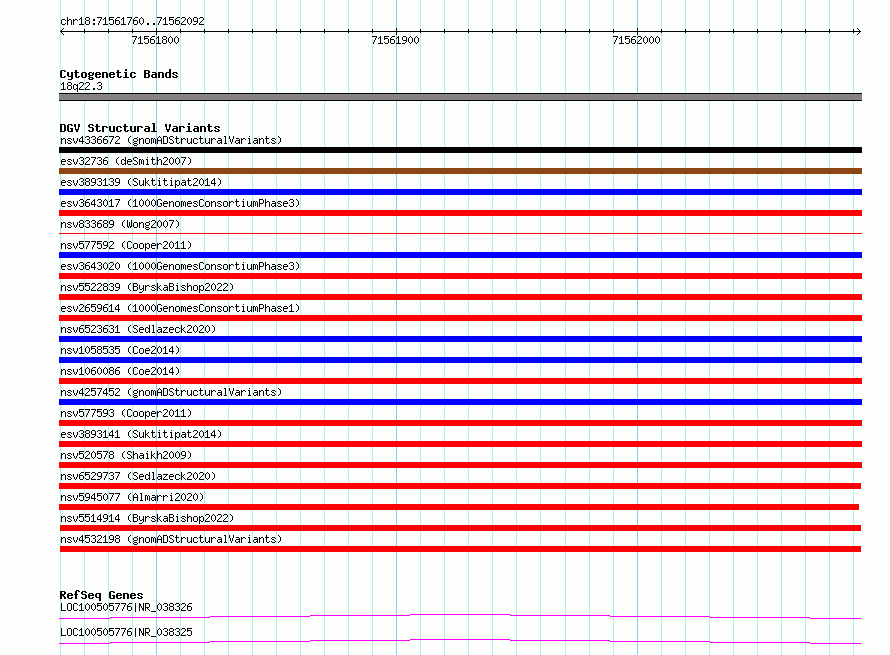Select the 18q22.3 band label

81,86
